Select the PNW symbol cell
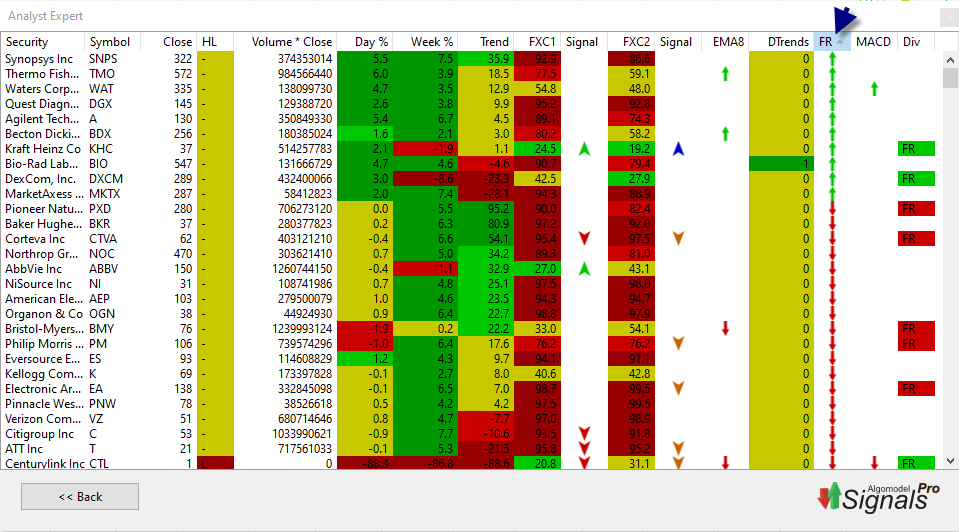 tap(103, 404)
